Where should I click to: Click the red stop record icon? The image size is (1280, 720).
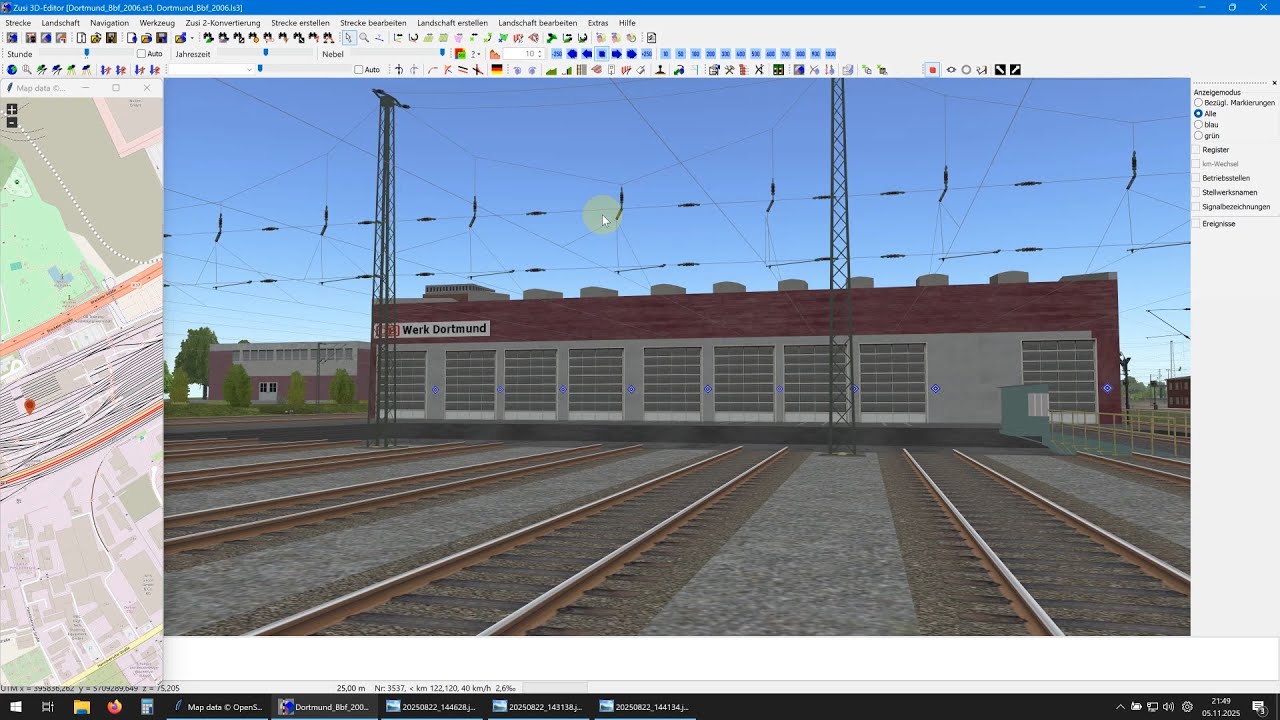932,70
